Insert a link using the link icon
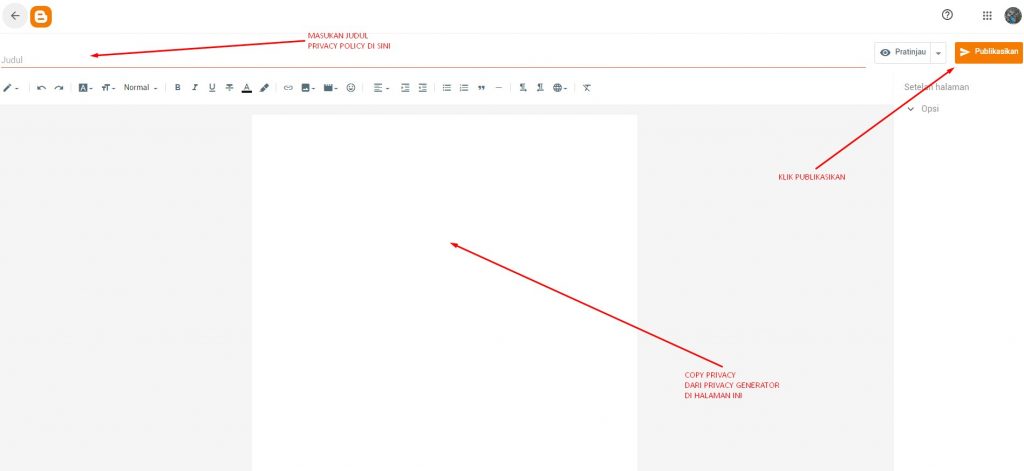This screenshot has width=1024, height=471. point(288,88)
